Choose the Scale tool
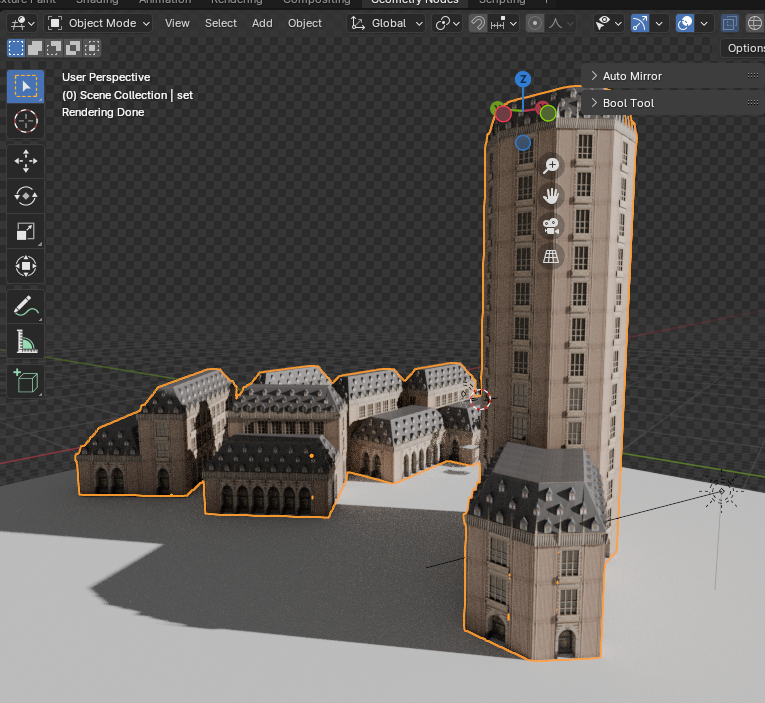The width and height of the screenshot is (765, 703). 26,232
